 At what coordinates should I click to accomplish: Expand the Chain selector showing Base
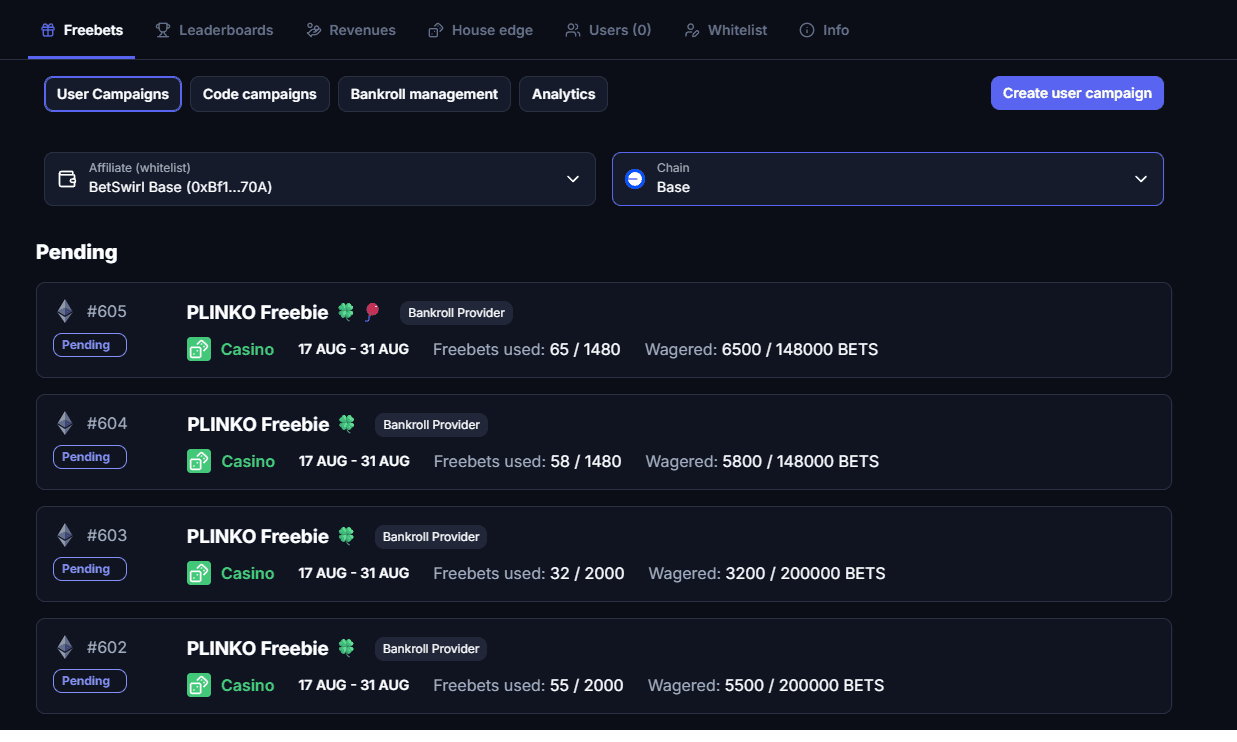pos(886,178)
